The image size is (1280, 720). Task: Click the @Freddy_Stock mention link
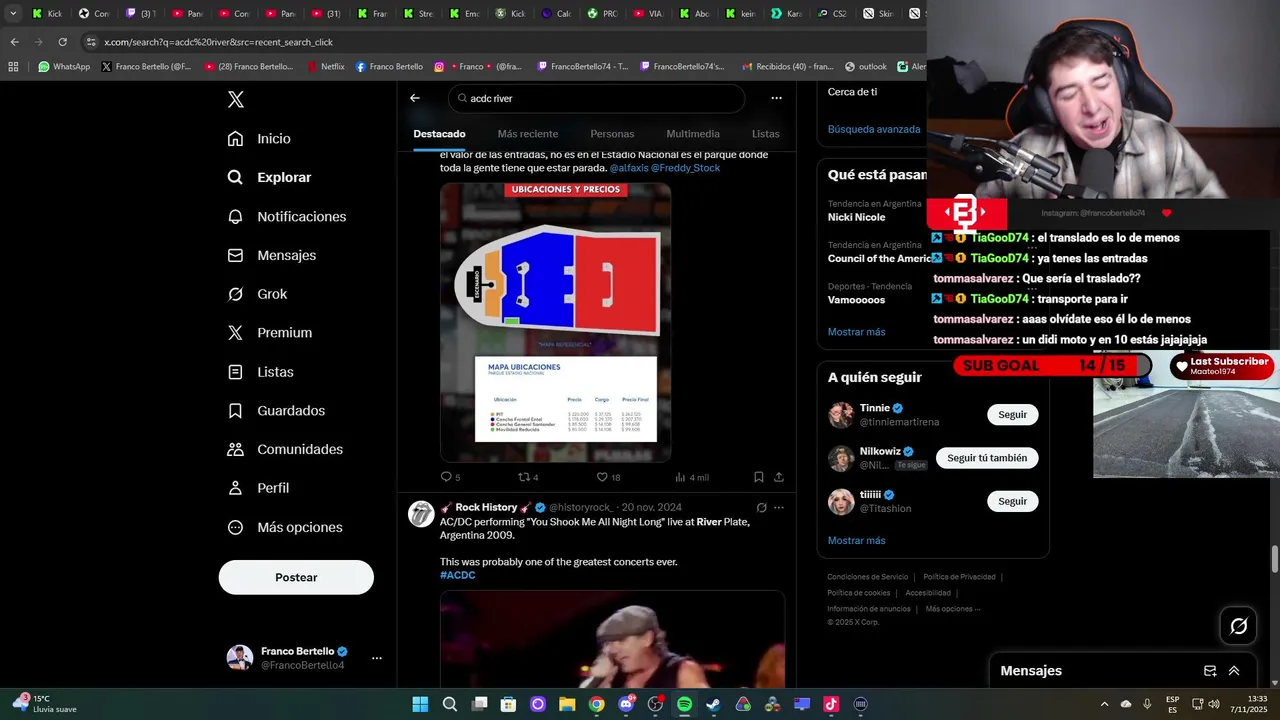point(686,168)
